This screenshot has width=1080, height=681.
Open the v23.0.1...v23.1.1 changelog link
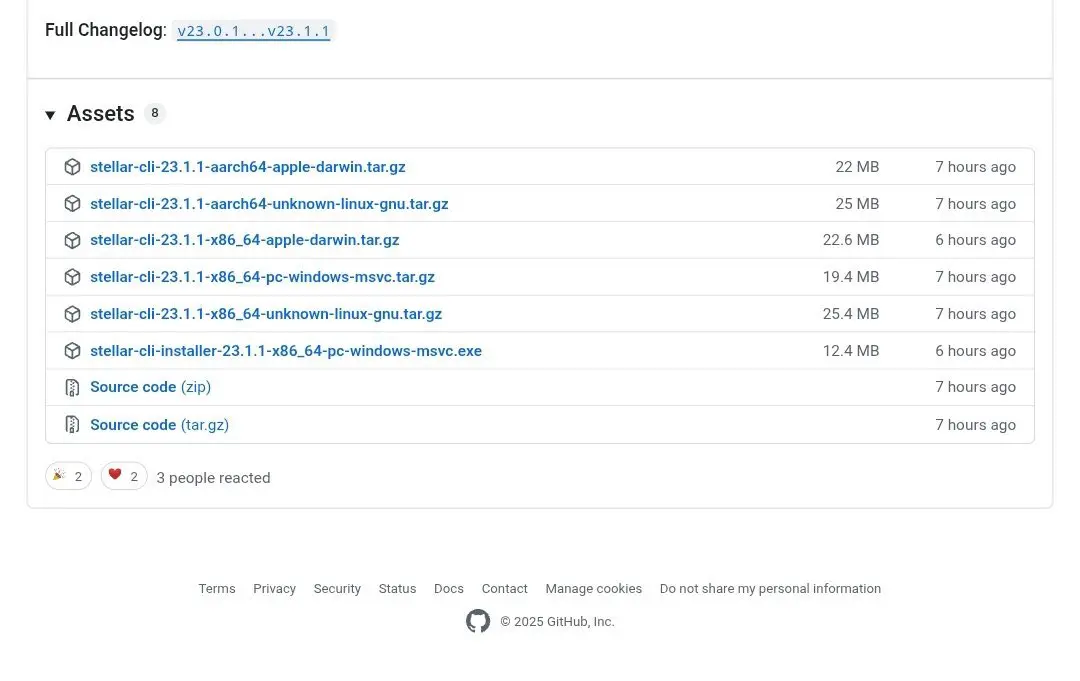253,31
